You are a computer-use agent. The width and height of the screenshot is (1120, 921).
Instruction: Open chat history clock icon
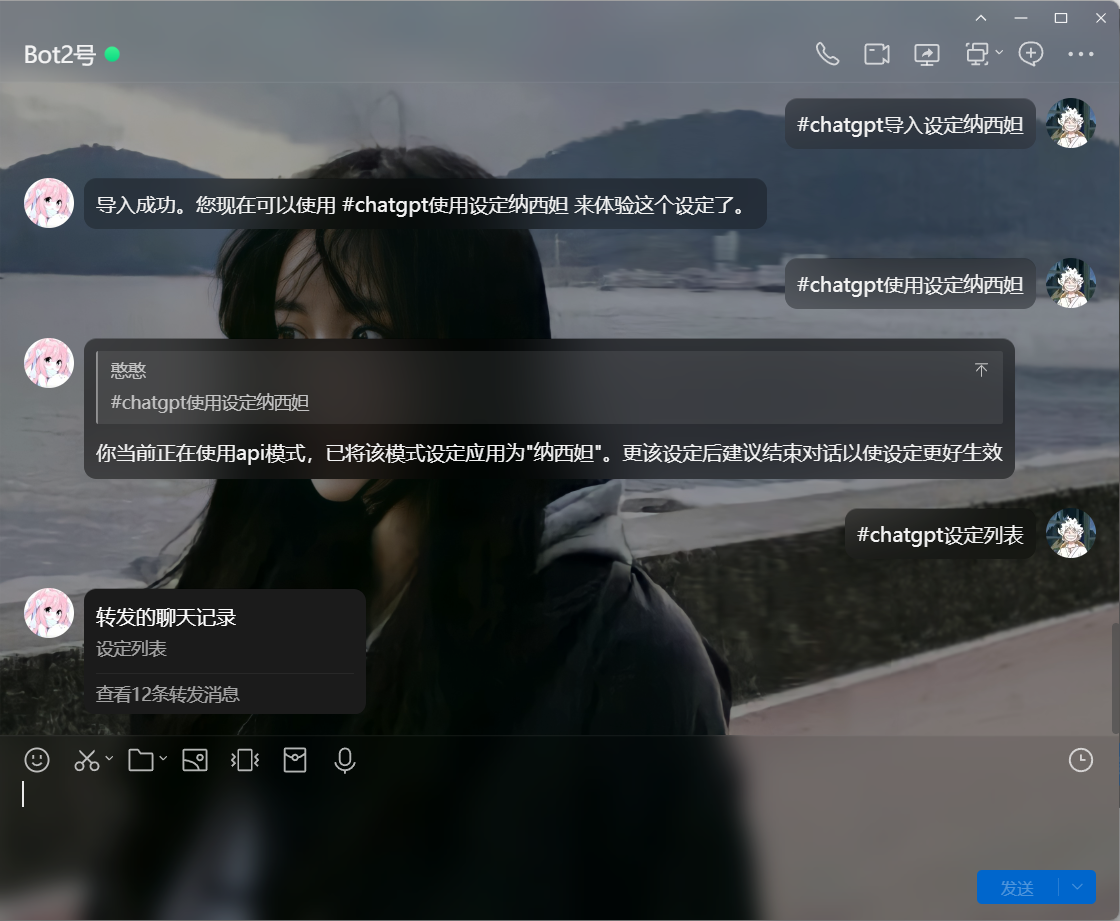(1081, 760)
